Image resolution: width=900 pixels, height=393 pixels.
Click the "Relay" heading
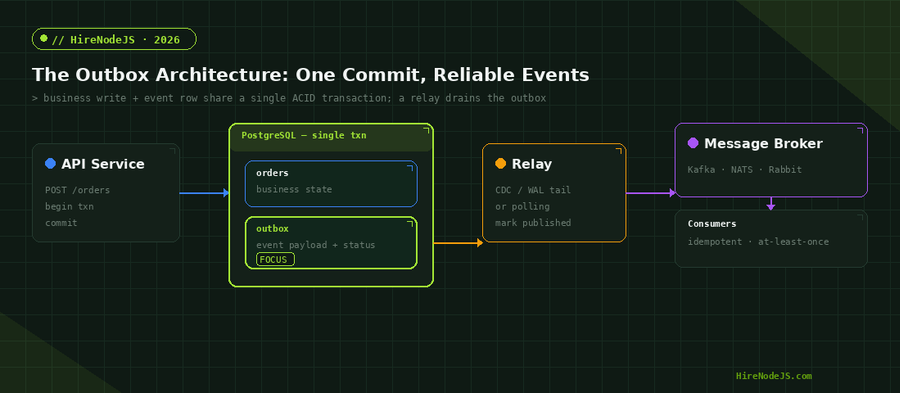pyautogui.click(x=532, y=164)
